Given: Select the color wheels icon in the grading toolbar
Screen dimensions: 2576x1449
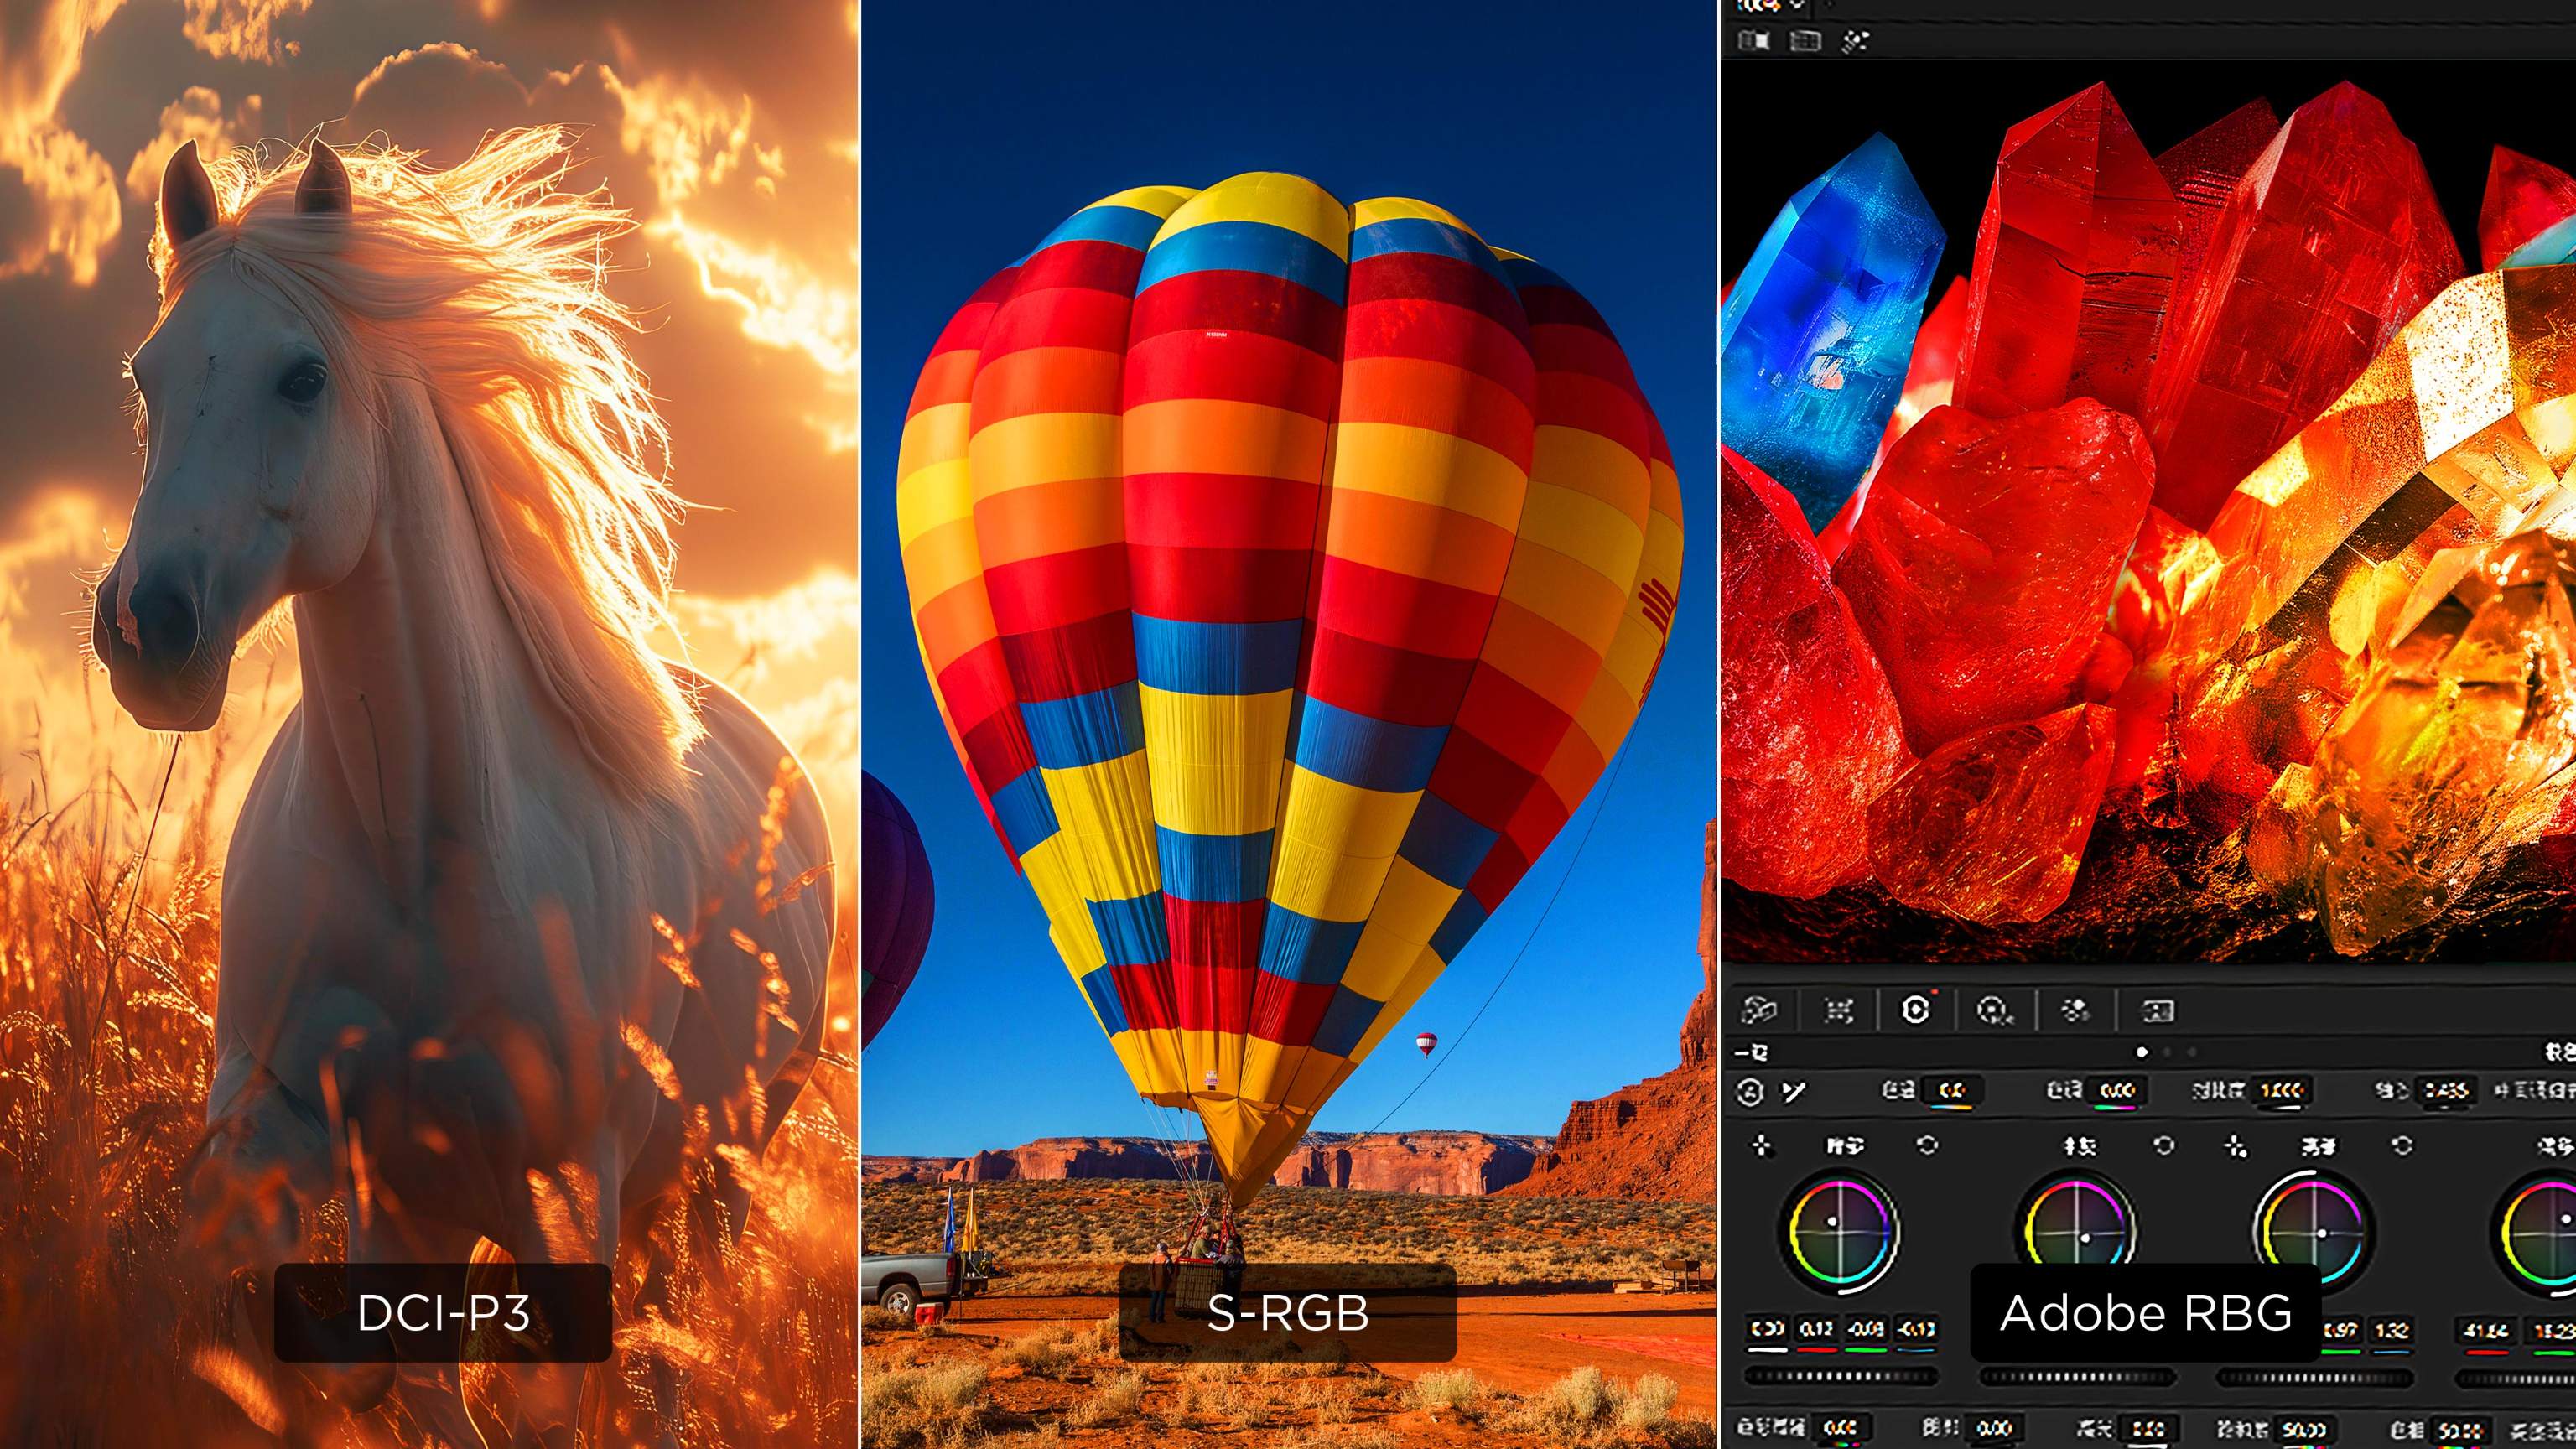Looking at the screenshot, I should click(1914, 1010).
